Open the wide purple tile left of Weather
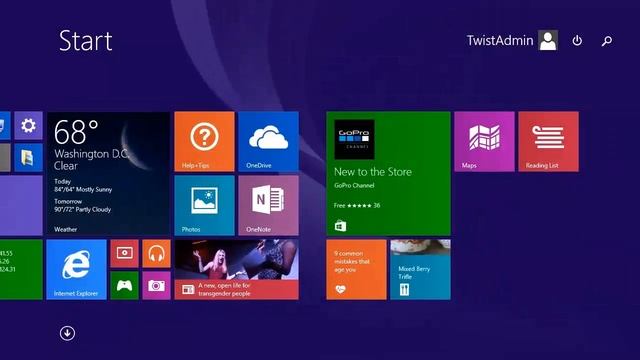 click(x=21, y=205)
